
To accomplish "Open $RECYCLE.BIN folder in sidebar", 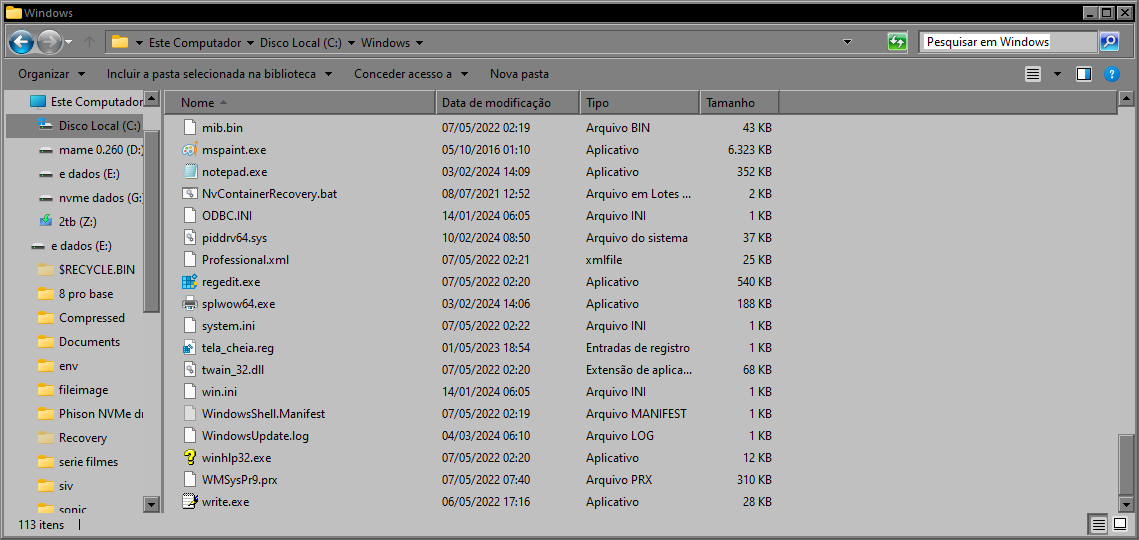I will (x=86, y=270).
